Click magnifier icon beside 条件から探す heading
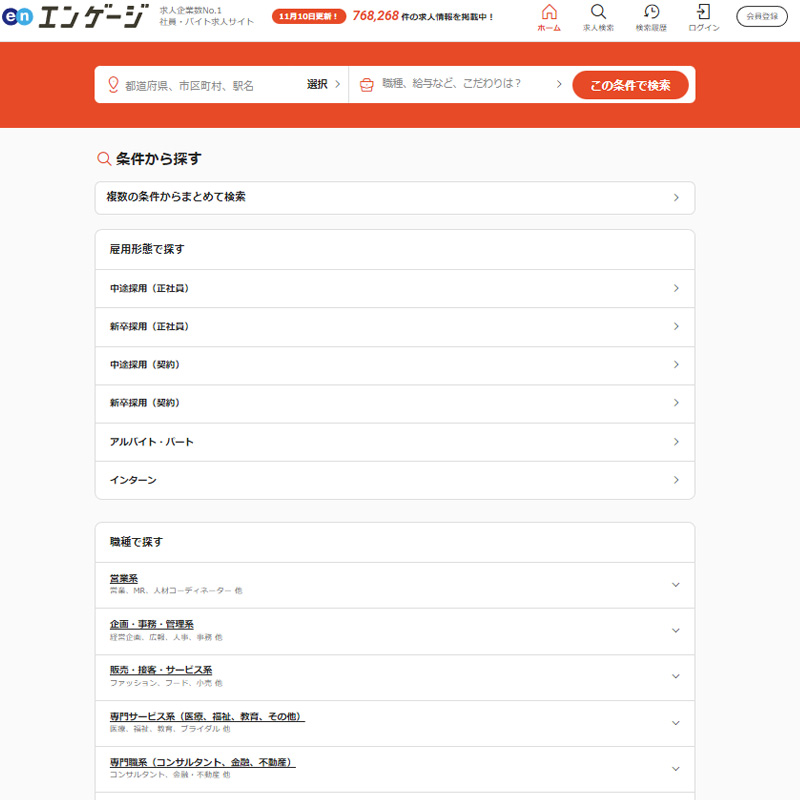 pyautogui.click(x=103, y=159)
